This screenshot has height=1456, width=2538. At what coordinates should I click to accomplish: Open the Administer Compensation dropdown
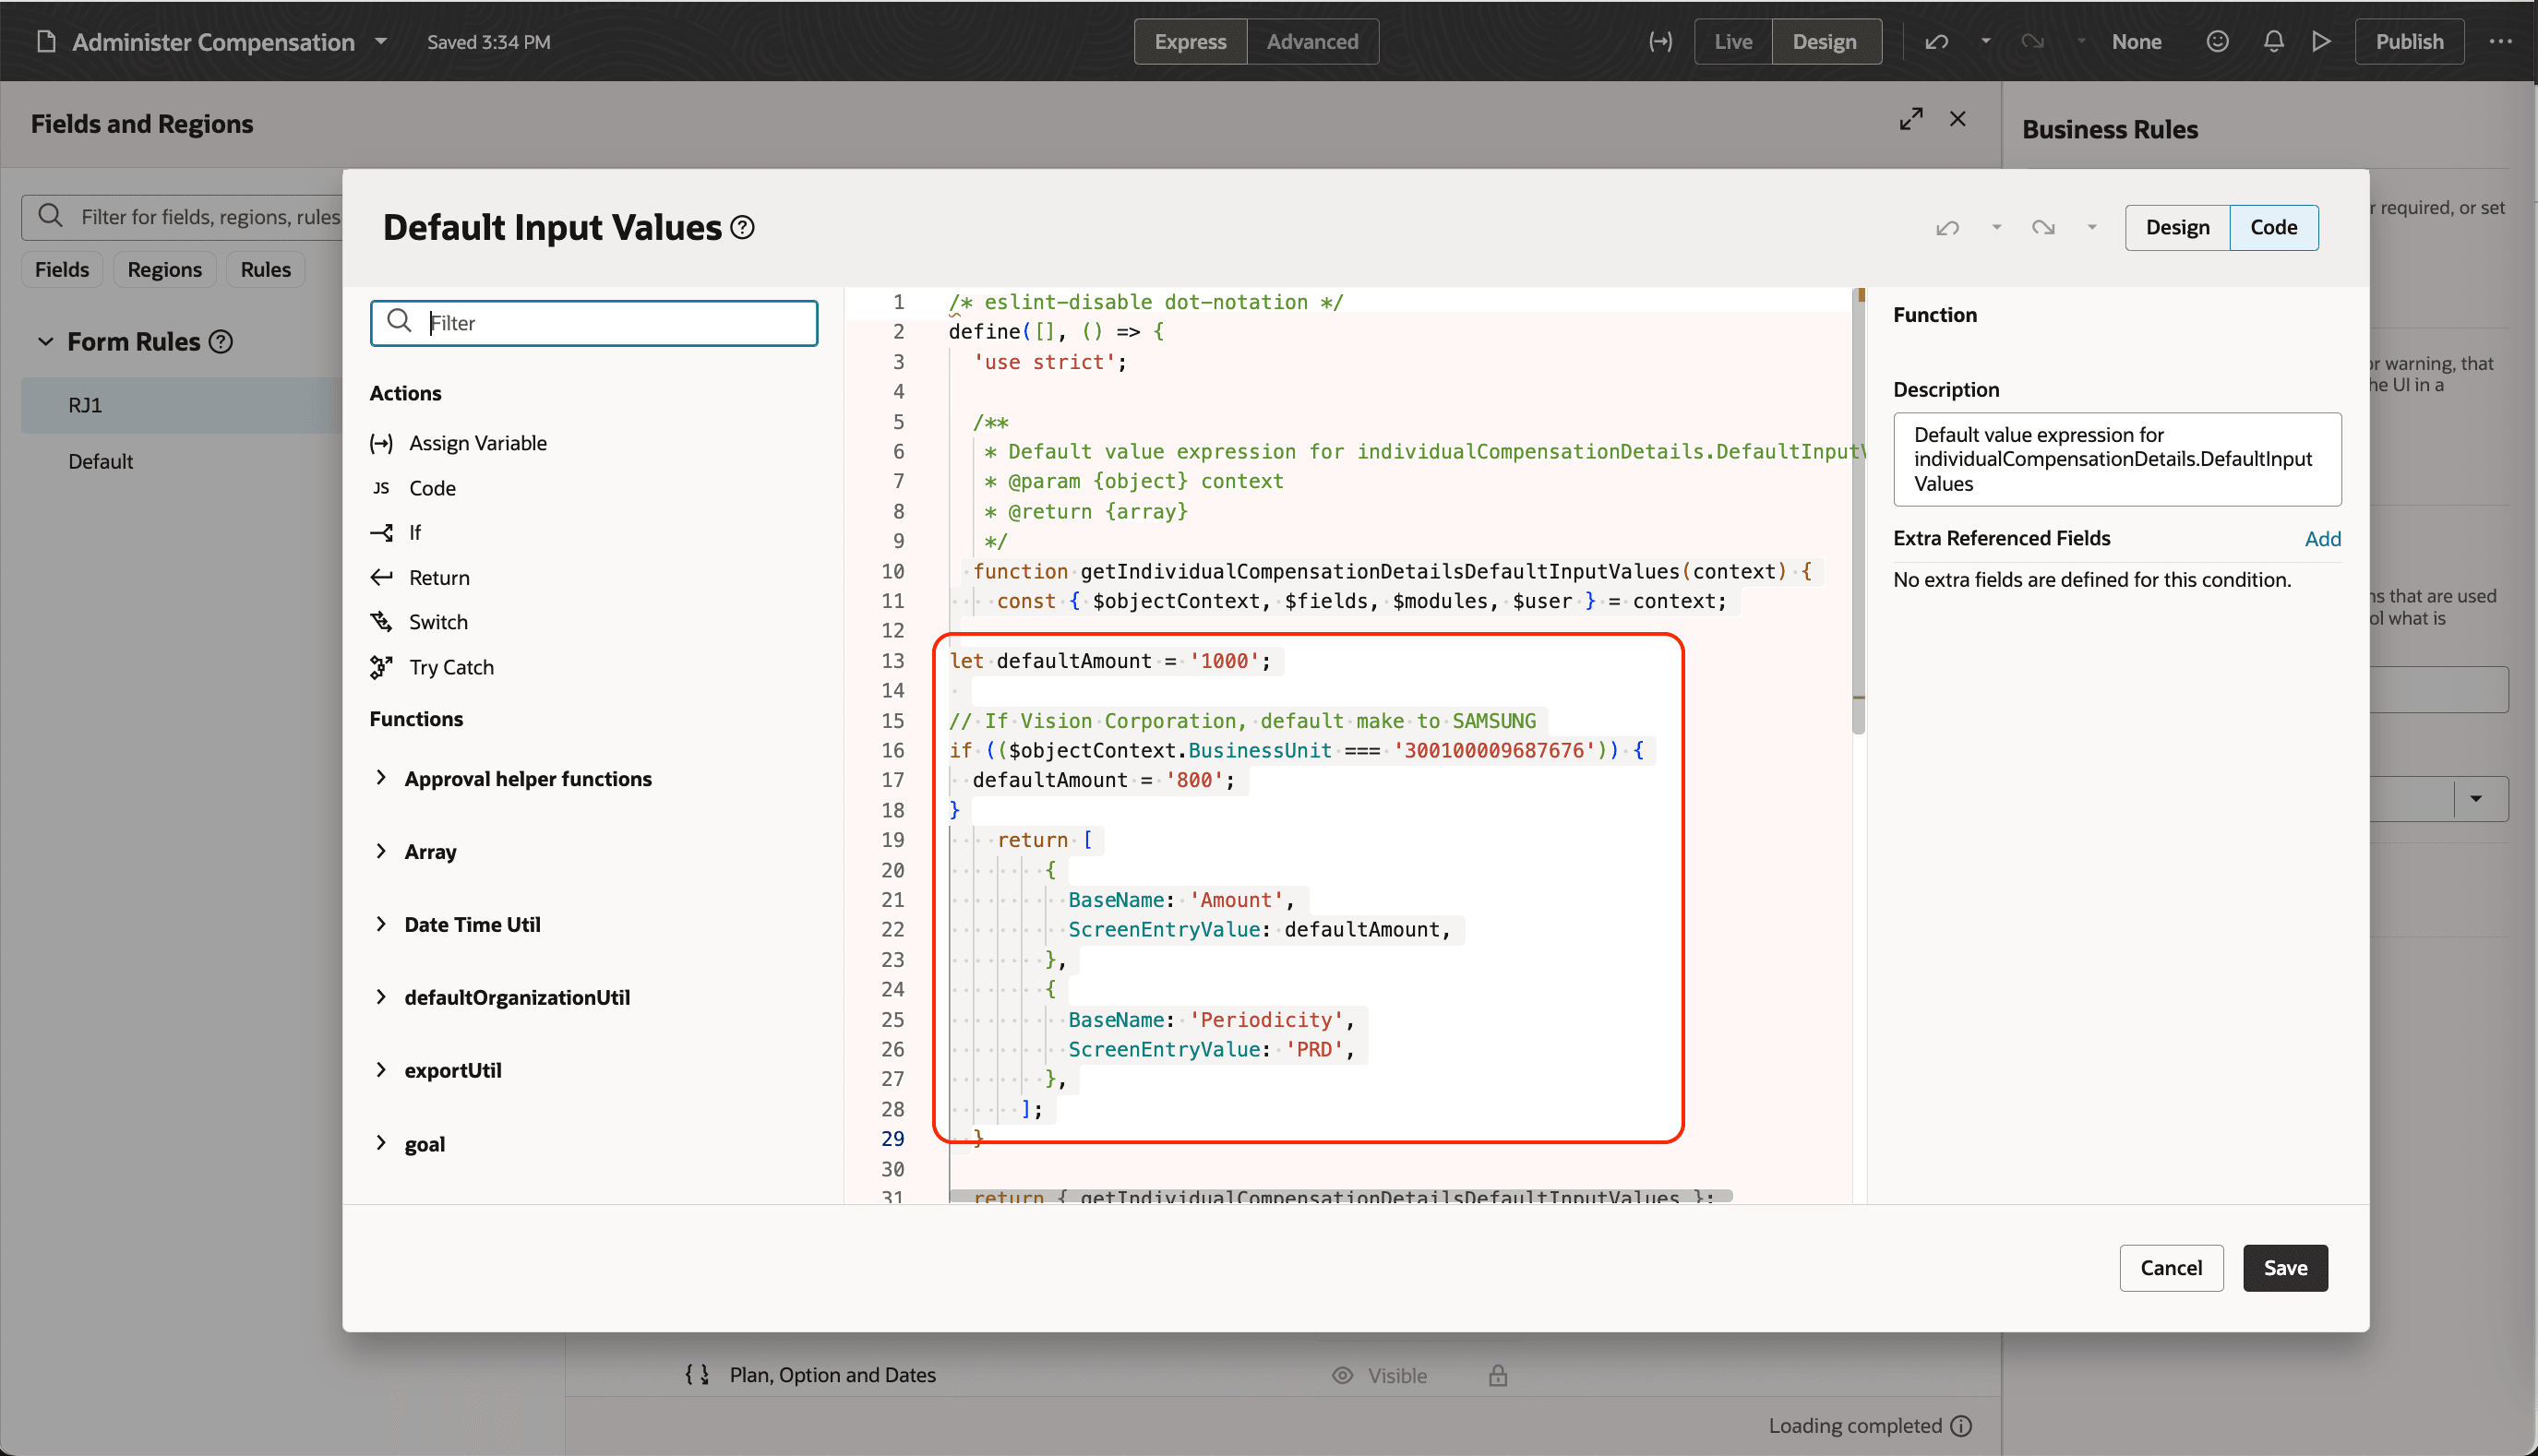(379, 42)
